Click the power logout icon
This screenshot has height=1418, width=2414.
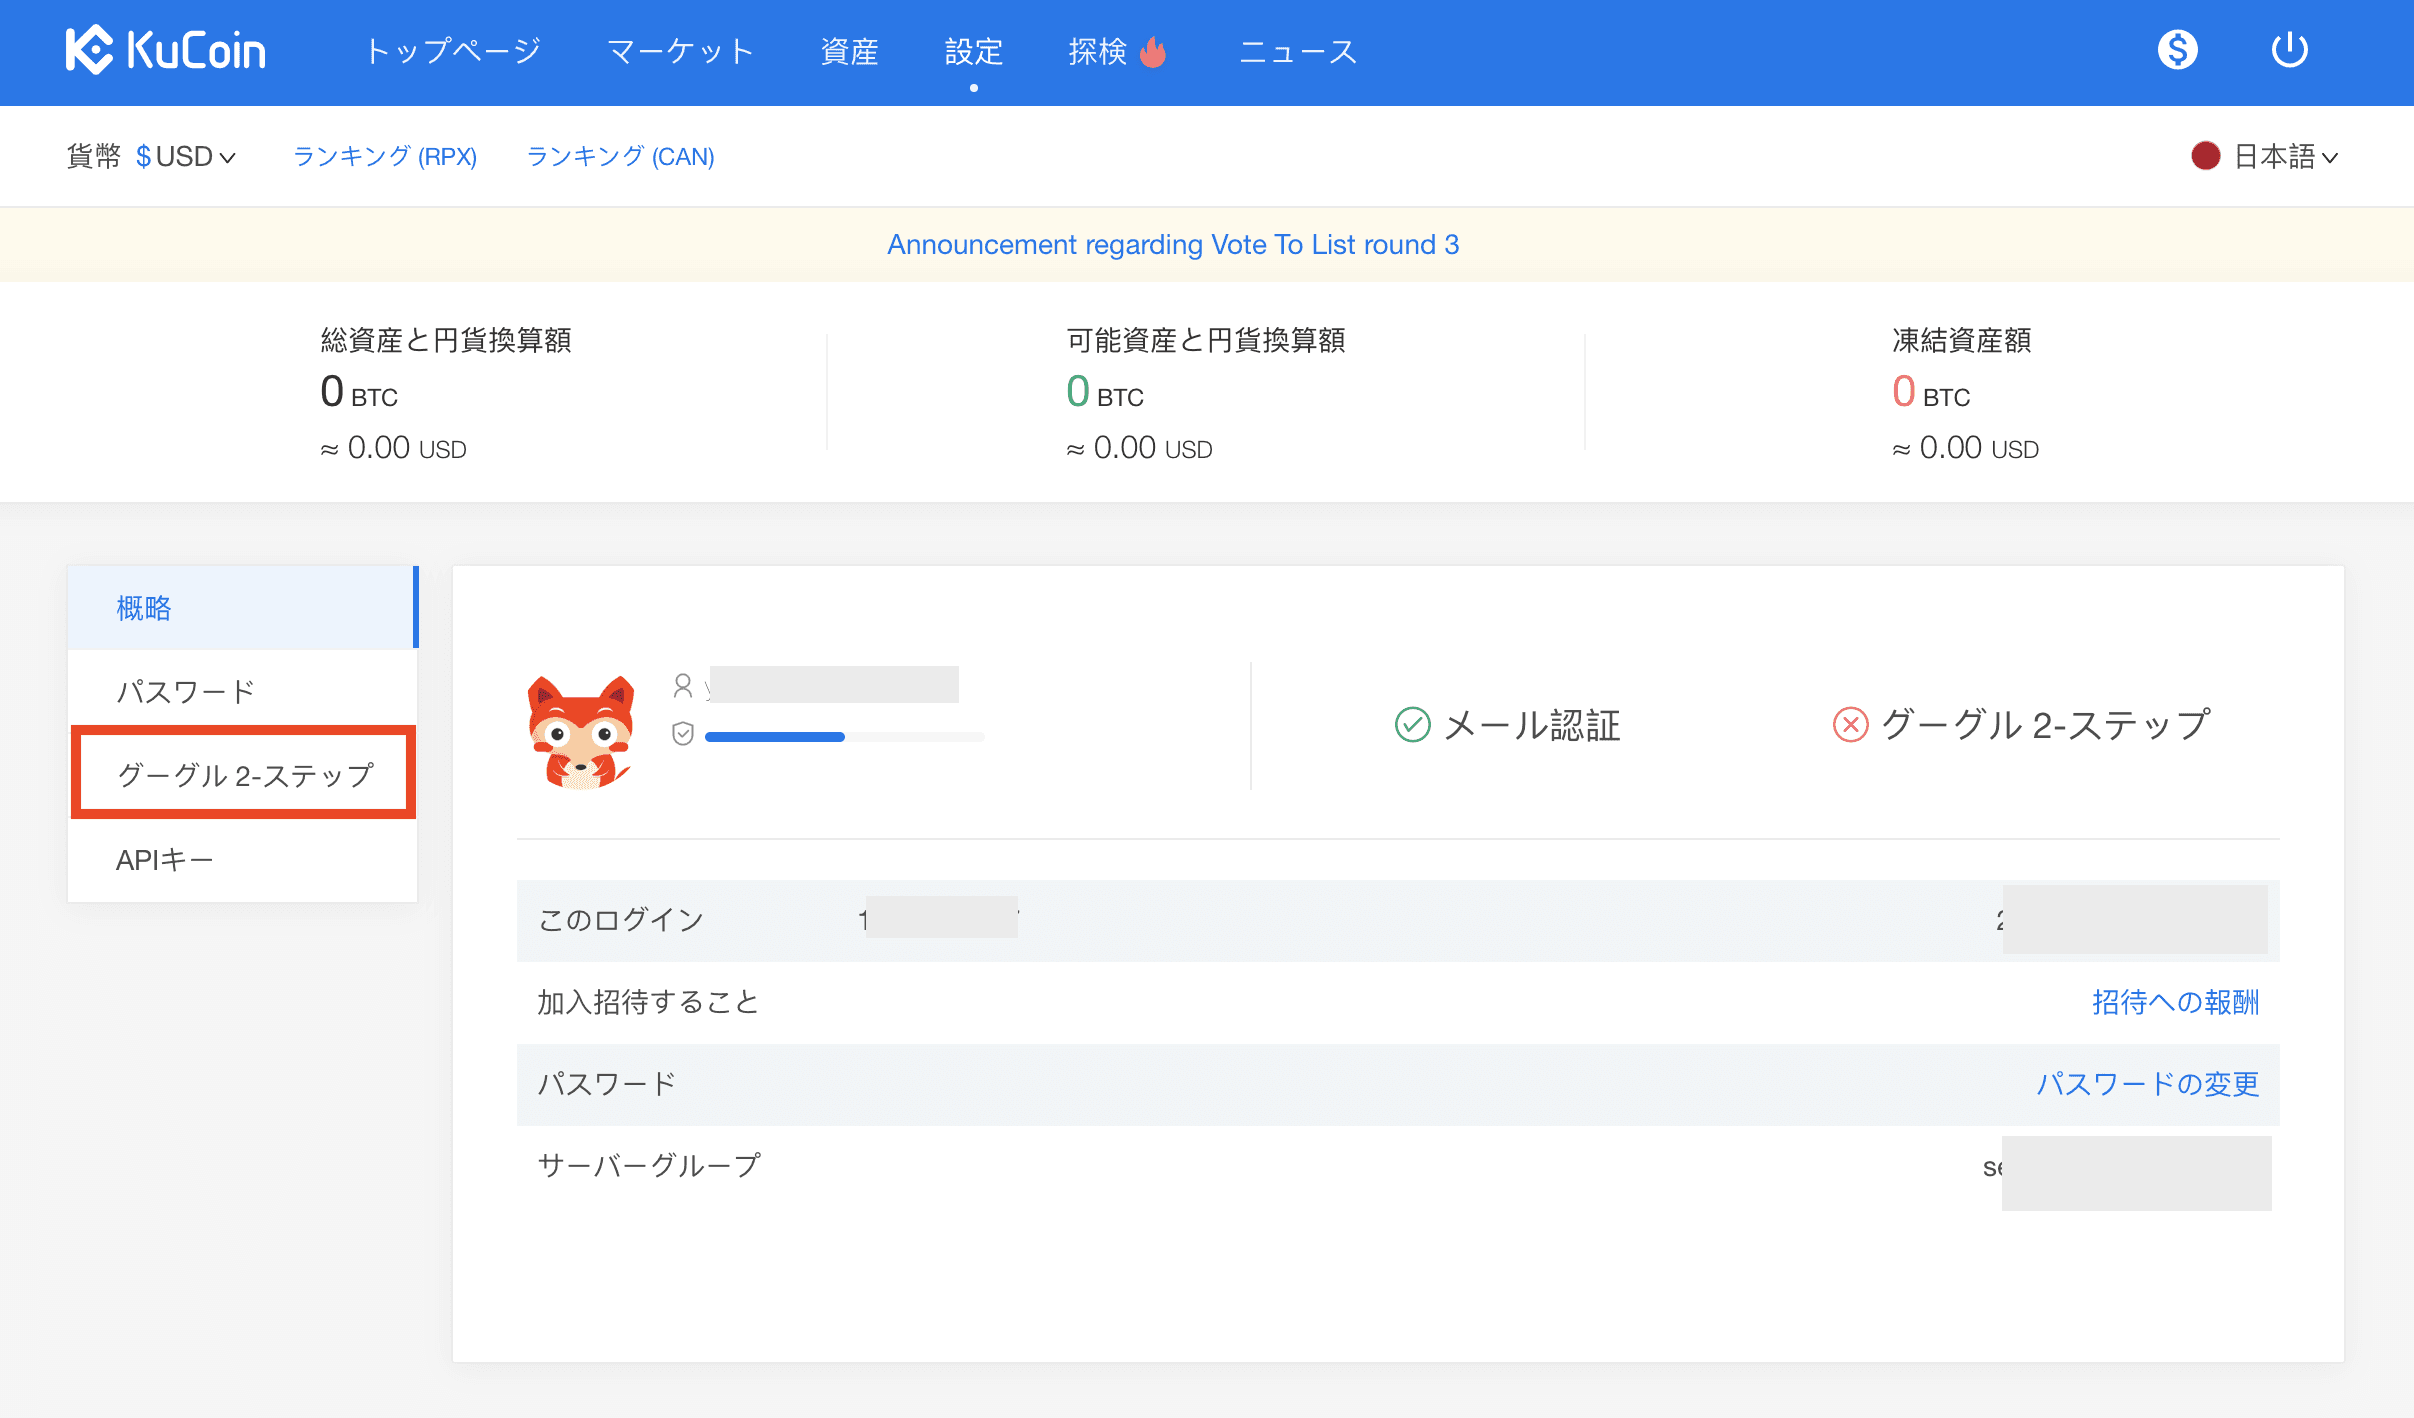2289,50
